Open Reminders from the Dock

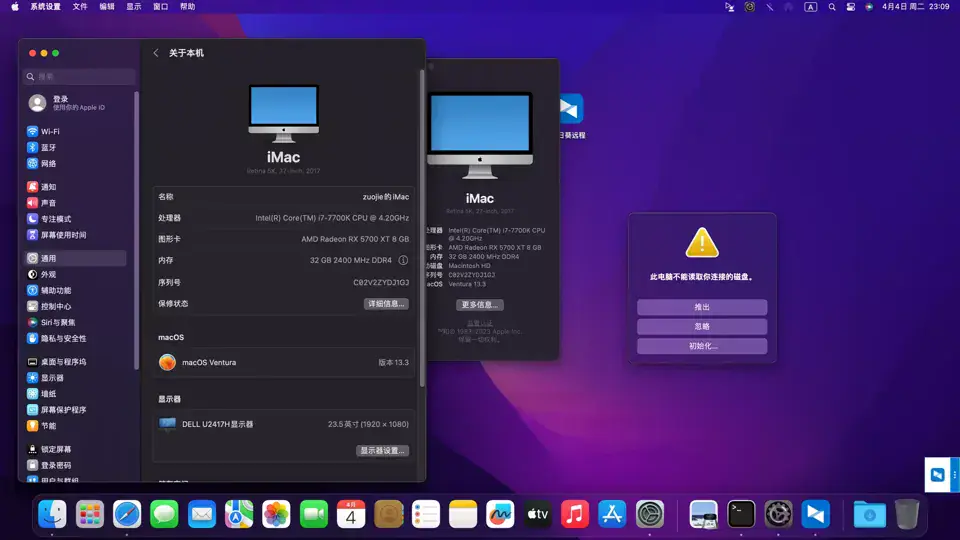[426, 514]
